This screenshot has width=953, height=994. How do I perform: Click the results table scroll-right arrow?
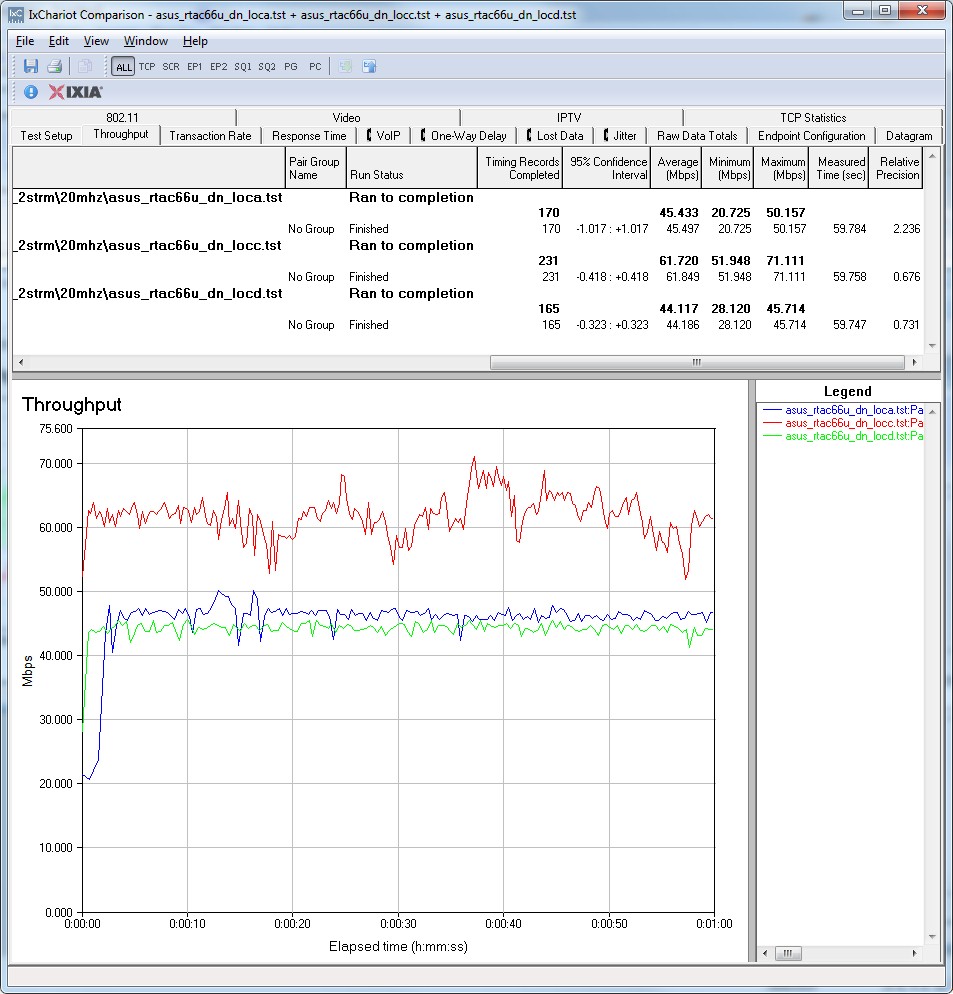pos(914,362)
